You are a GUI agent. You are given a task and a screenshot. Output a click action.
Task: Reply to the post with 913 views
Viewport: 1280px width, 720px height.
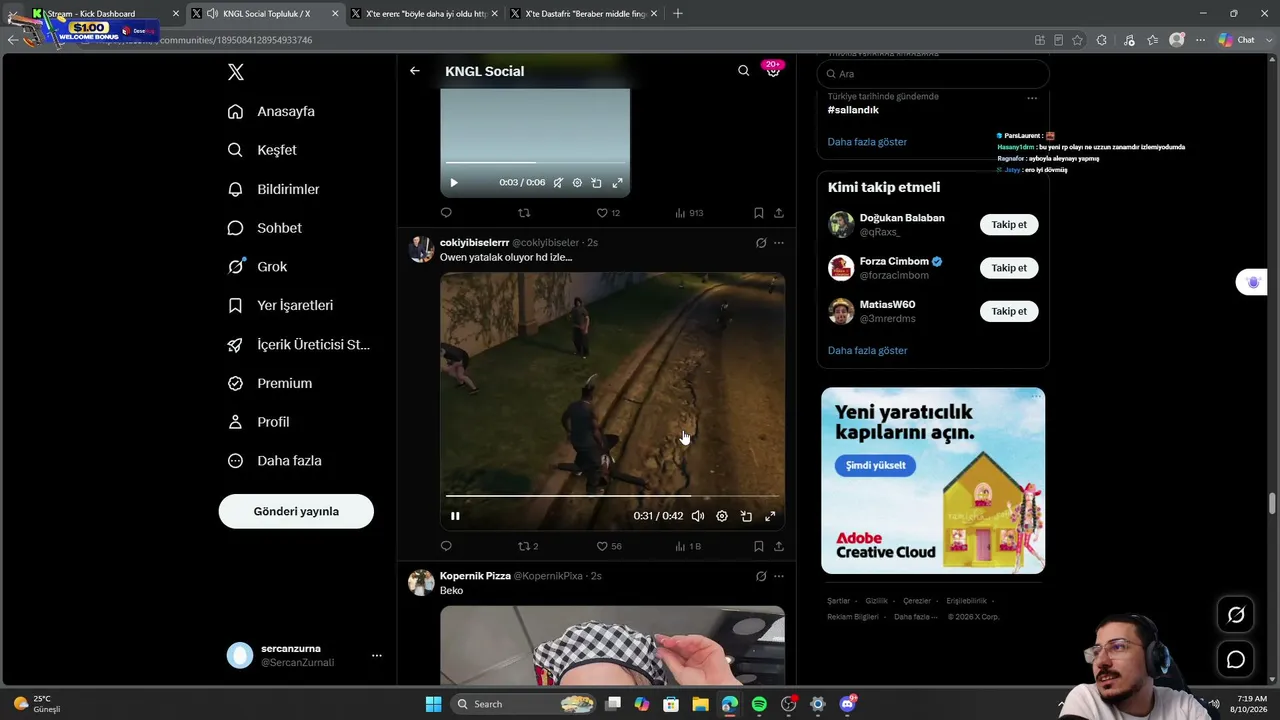click(446, 213)
